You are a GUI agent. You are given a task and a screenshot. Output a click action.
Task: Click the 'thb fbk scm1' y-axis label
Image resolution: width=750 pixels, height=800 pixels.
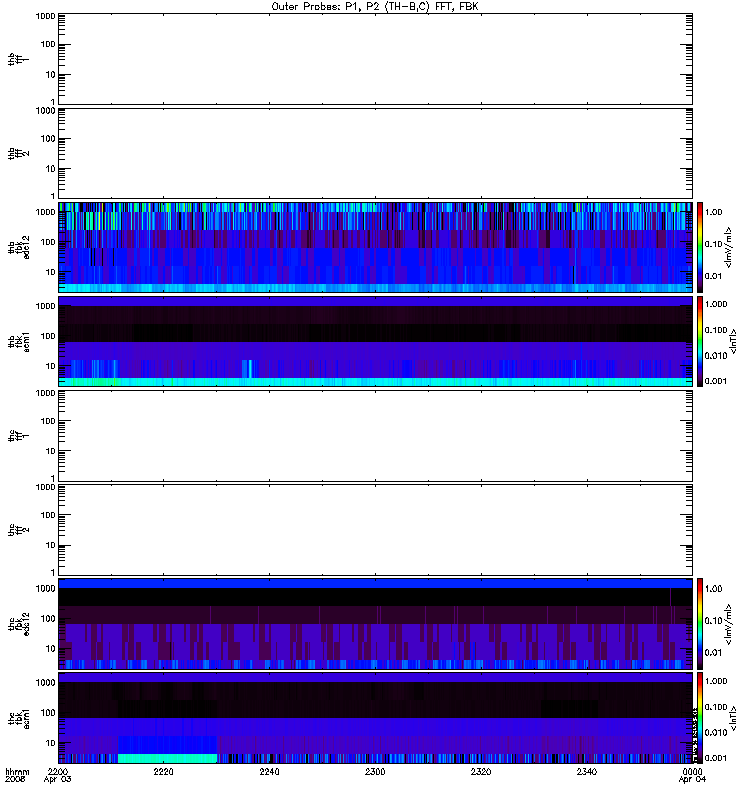pyautogui.click(x=19, y=341)
